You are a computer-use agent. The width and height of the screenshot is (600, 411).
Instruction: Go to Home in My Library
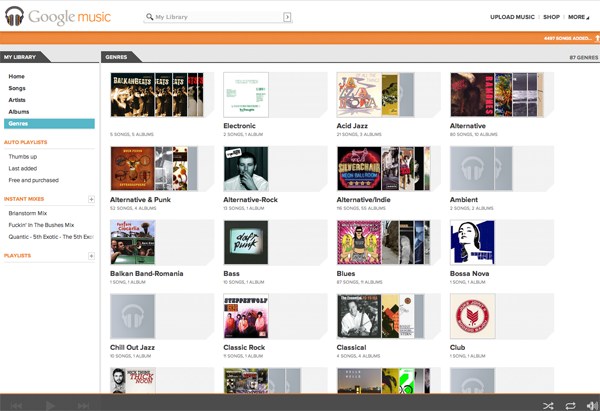(x=16, y=76)
